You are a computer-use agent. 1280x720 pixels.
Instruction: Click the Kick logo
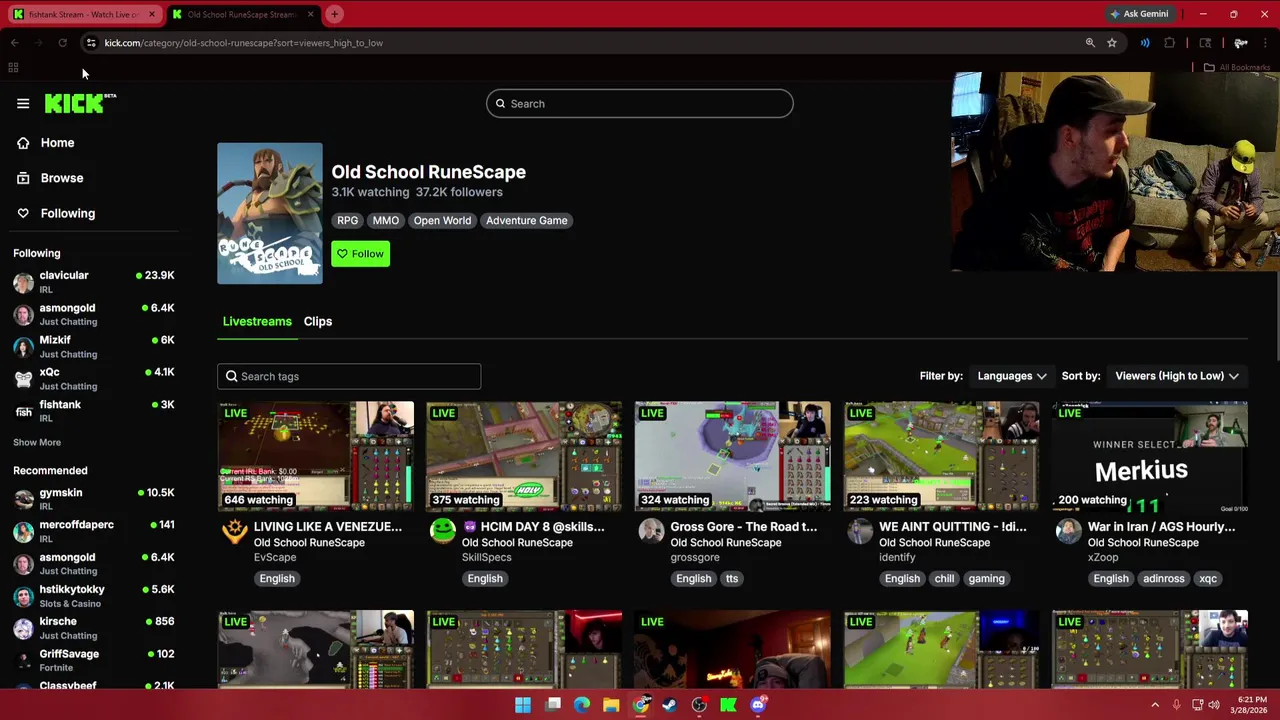pos(80,103)
